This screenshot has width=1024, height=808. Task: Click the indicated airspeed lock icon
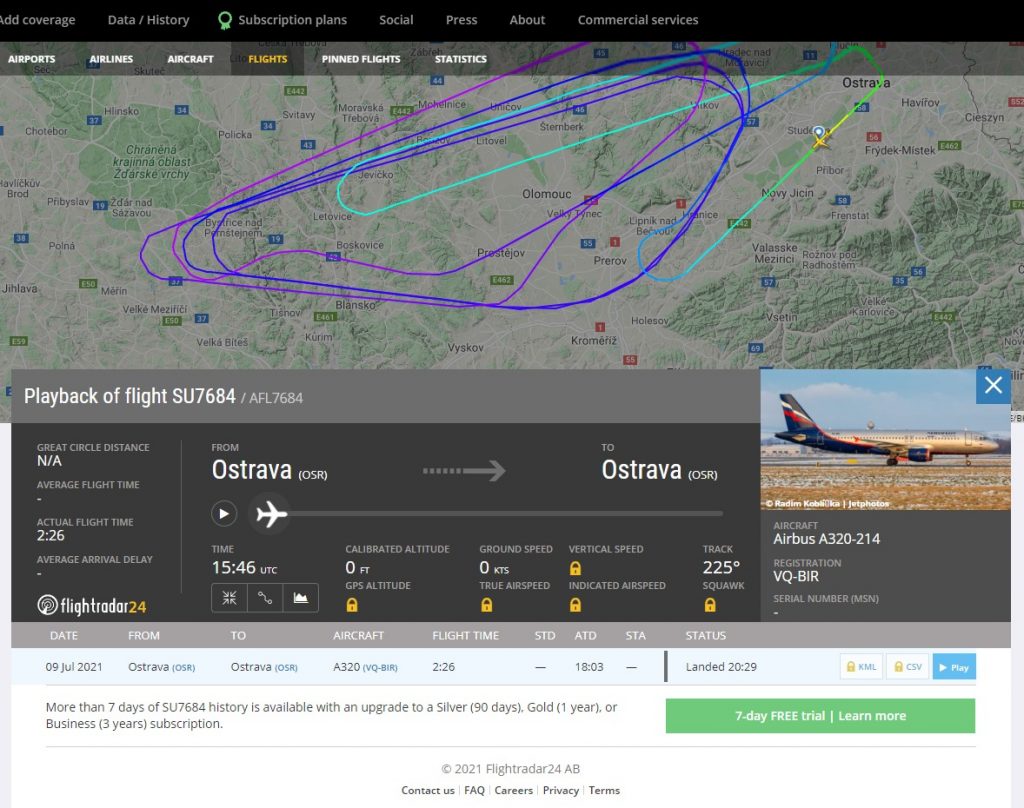(575, 605)
